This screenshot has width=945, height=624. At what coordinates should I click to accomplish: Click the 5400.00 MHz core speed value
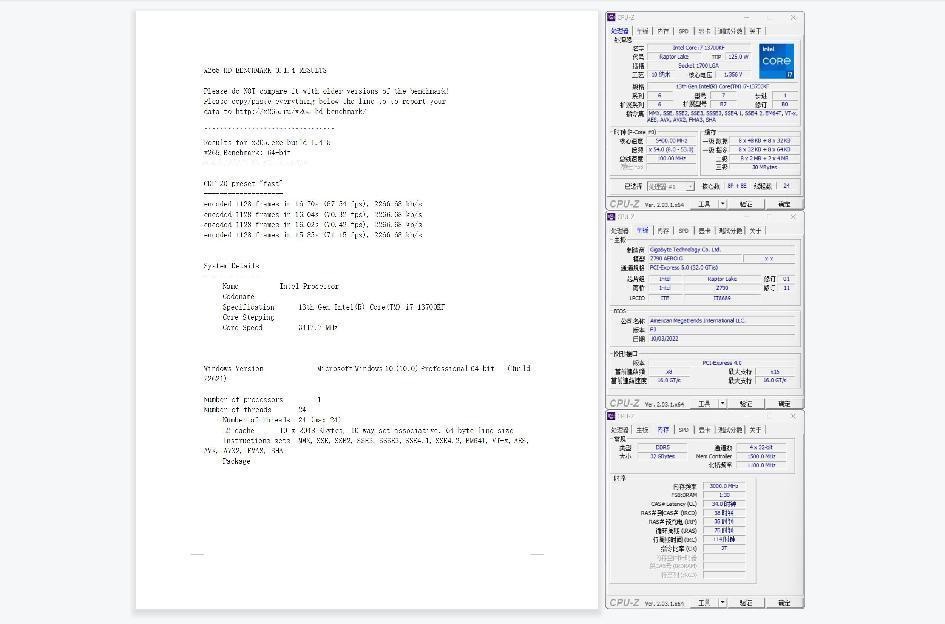671,140
